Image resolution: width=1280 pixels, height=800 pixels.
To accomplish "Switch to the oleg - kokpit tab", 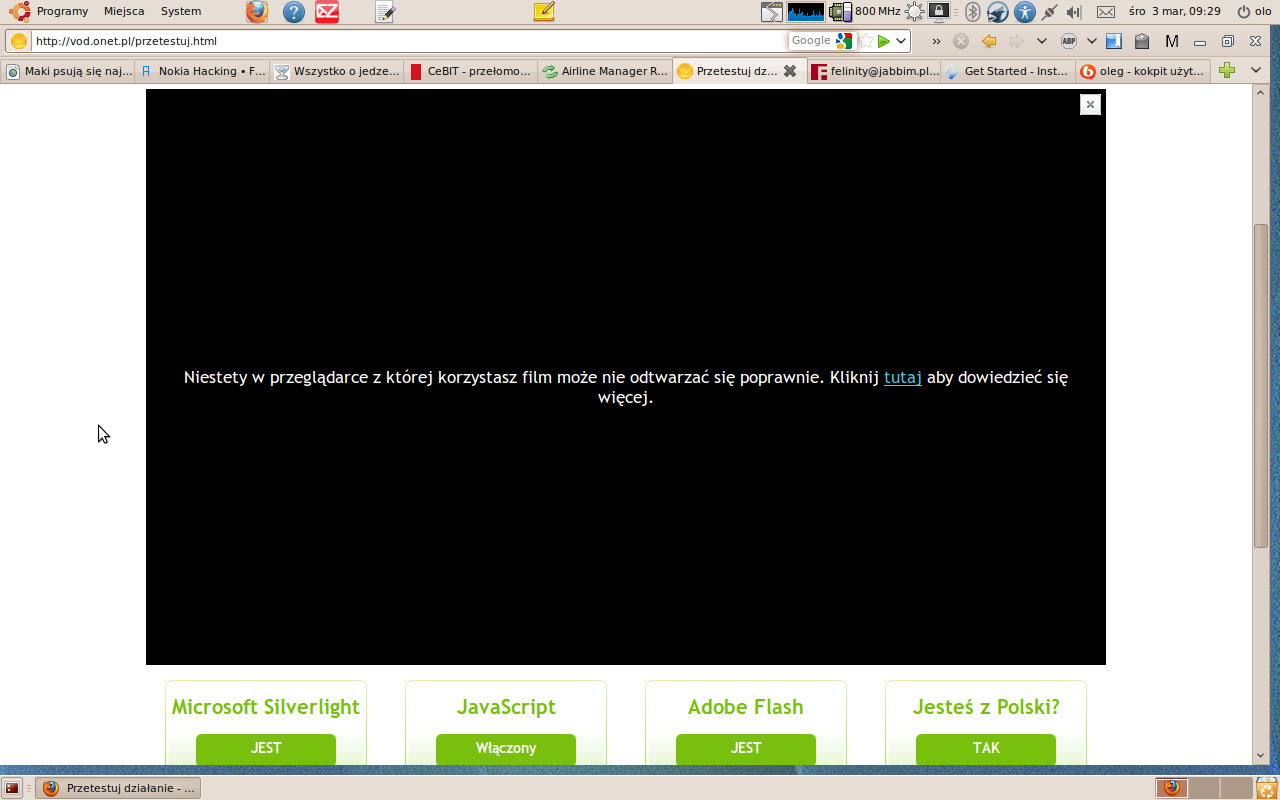I will pos(1143,71).
